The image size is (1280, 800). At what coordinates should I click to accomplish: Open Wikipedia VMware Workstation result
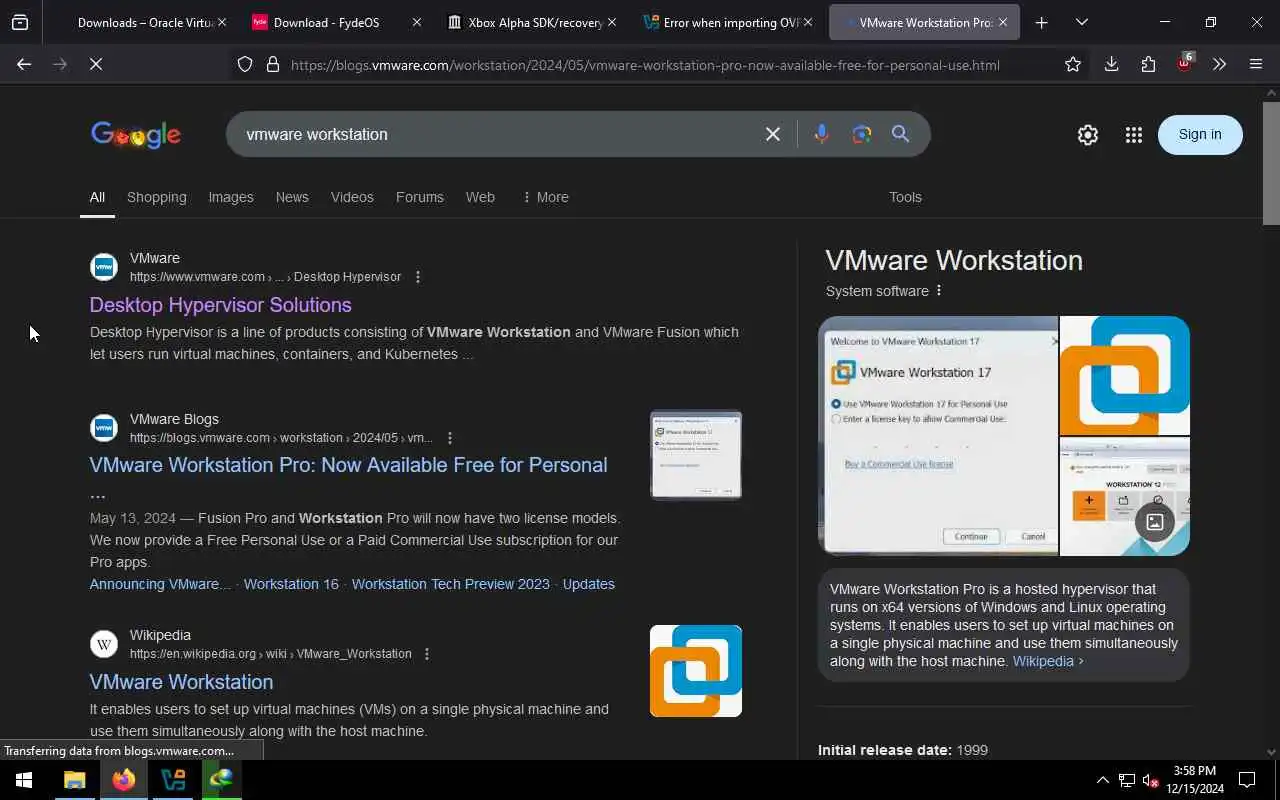coord(181,682)
